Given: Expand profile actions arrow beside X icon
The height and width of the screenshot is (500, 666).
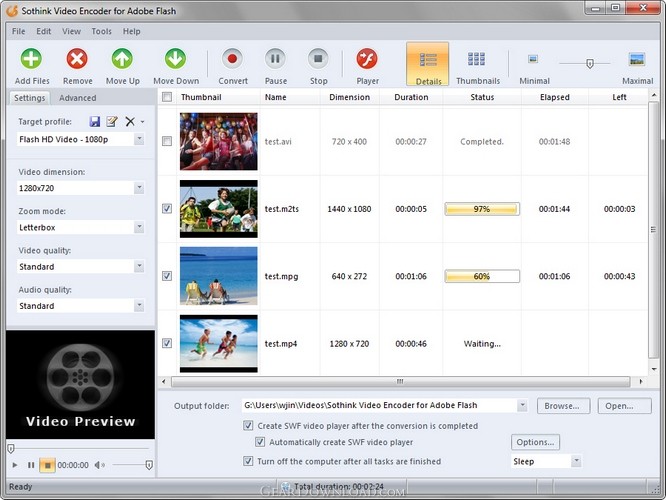Looking at the screenshot, I should [x=142, y=122].
